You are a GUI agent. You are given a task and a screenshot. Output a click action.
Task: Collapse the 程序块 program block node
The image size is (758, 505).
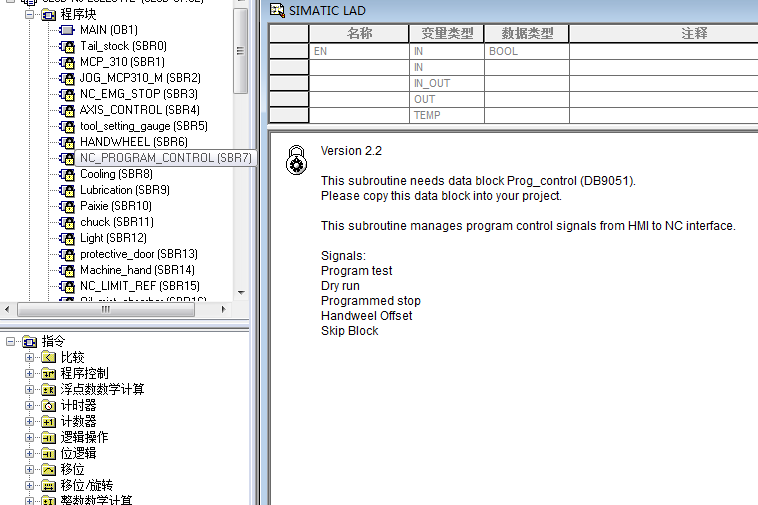pos(30,15)
